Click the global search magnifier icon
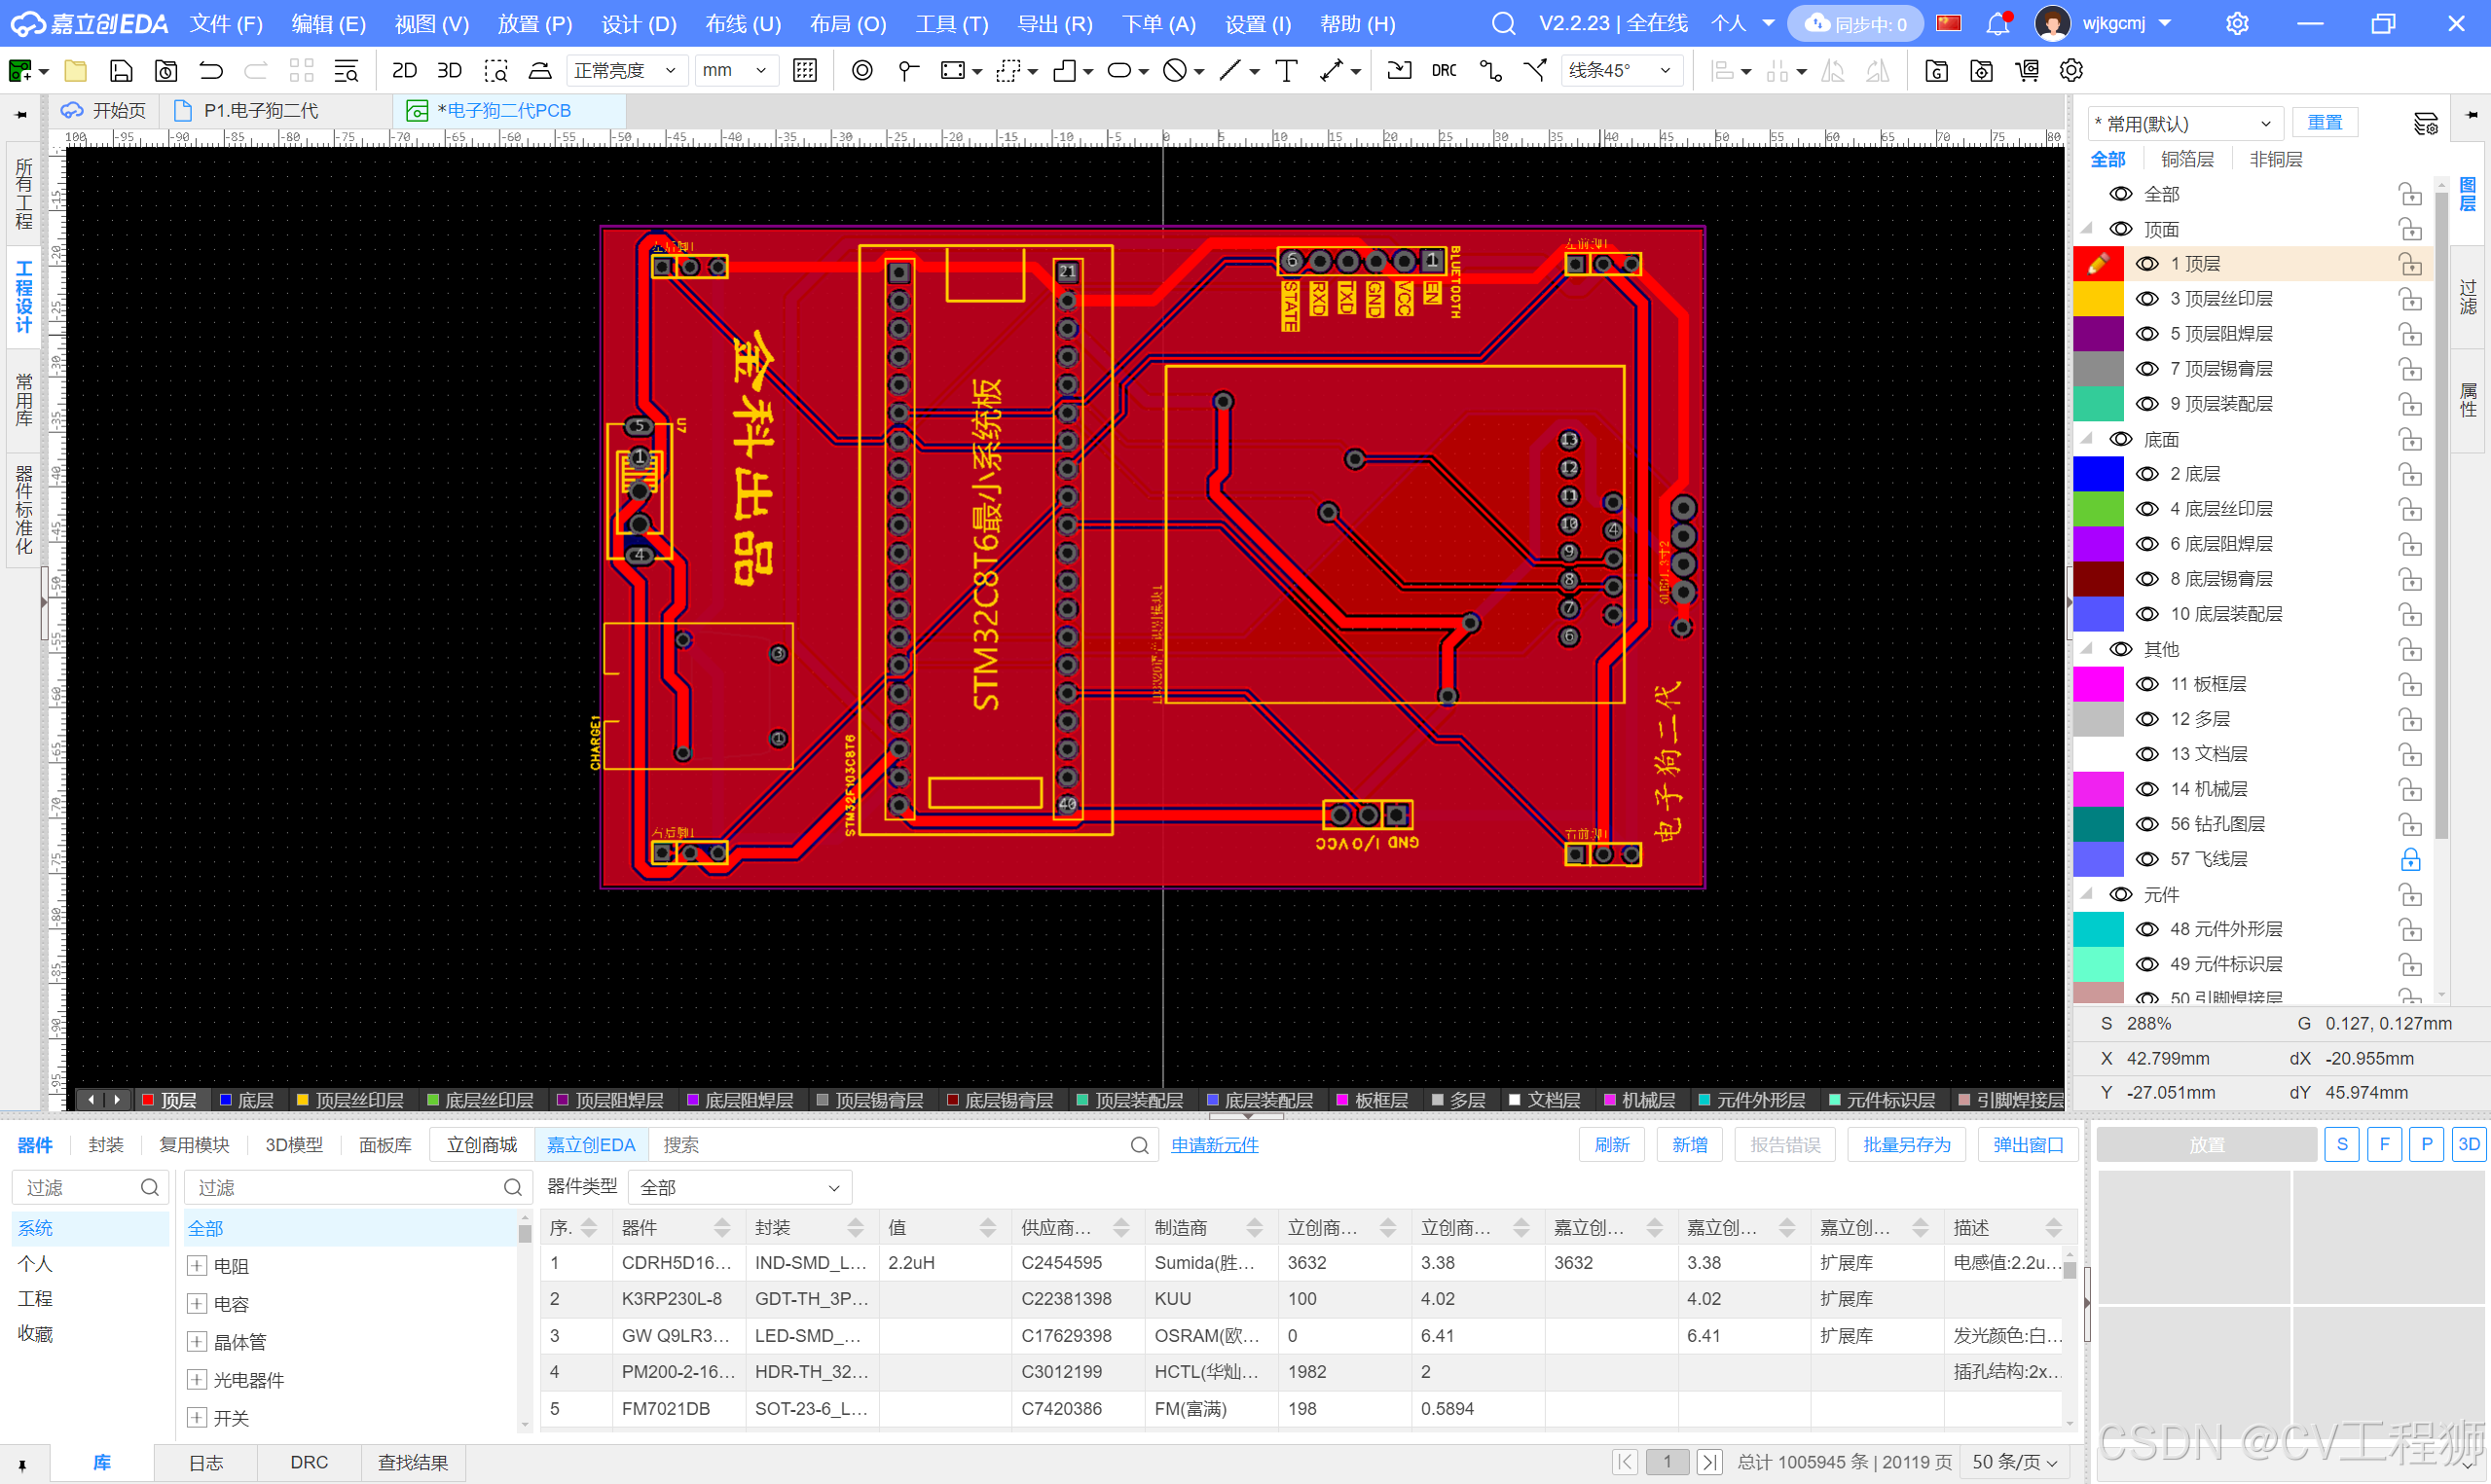The width and height of the screenshot is (2491, 1484). tap(1503, 23)
